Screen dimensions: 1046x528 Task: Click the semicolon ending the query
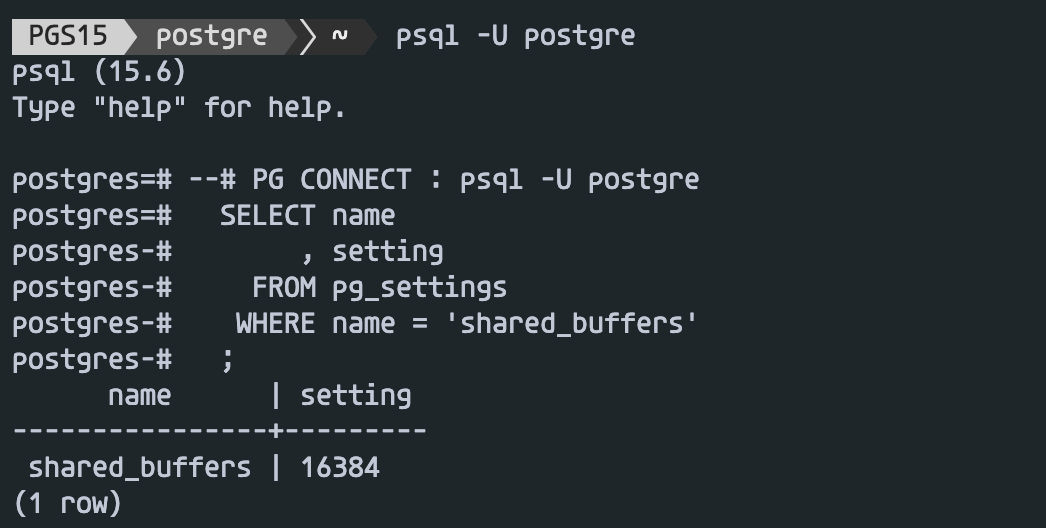click(x=228, y=360)
